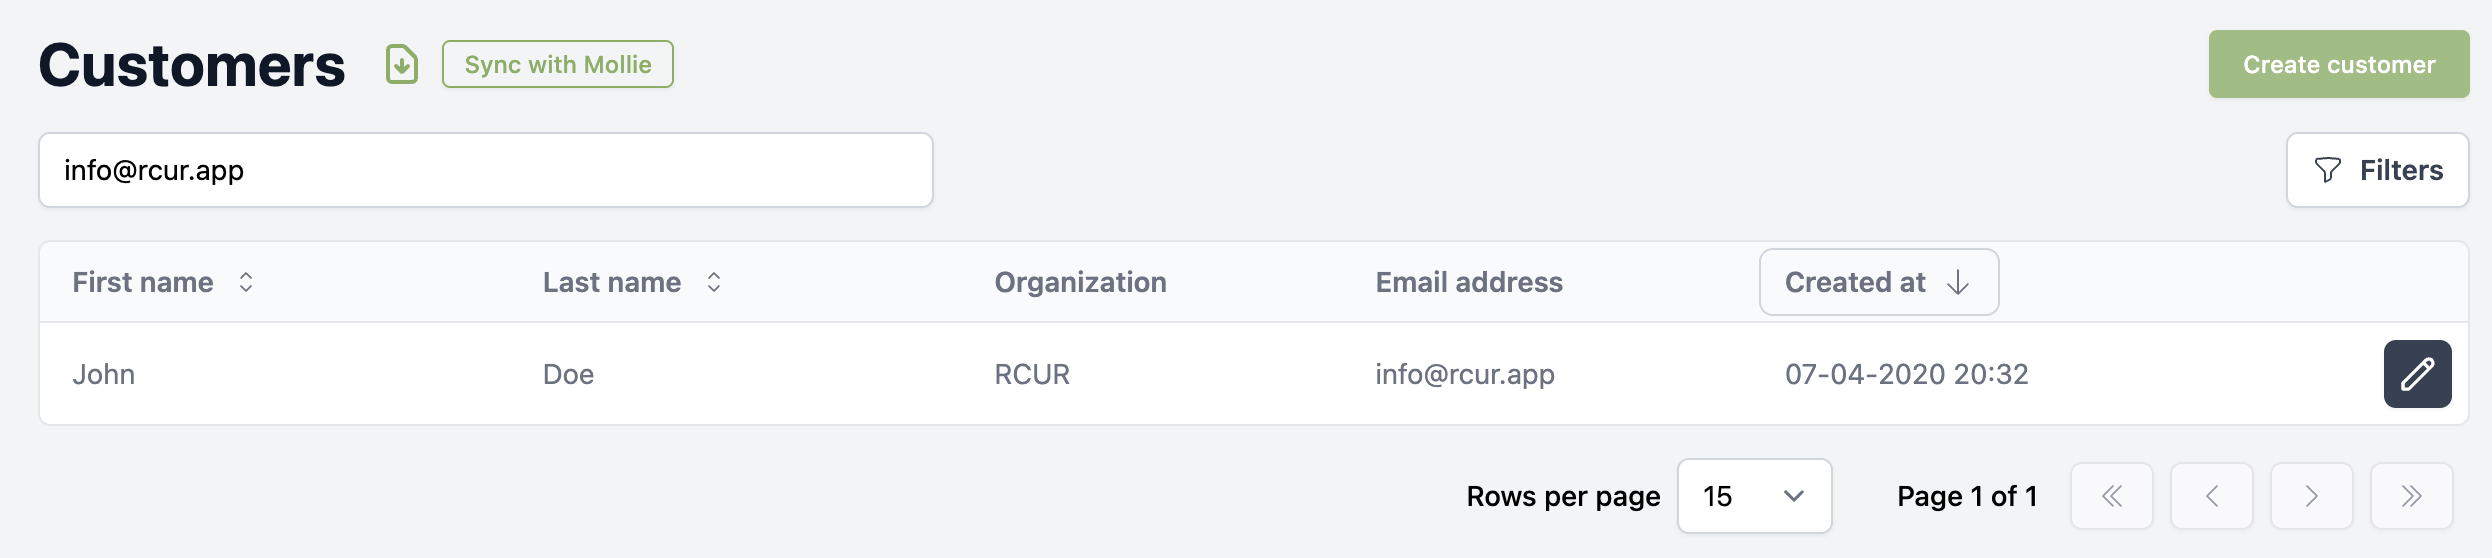
Task: Sort by Last name column header
Action: pos(612,282)
